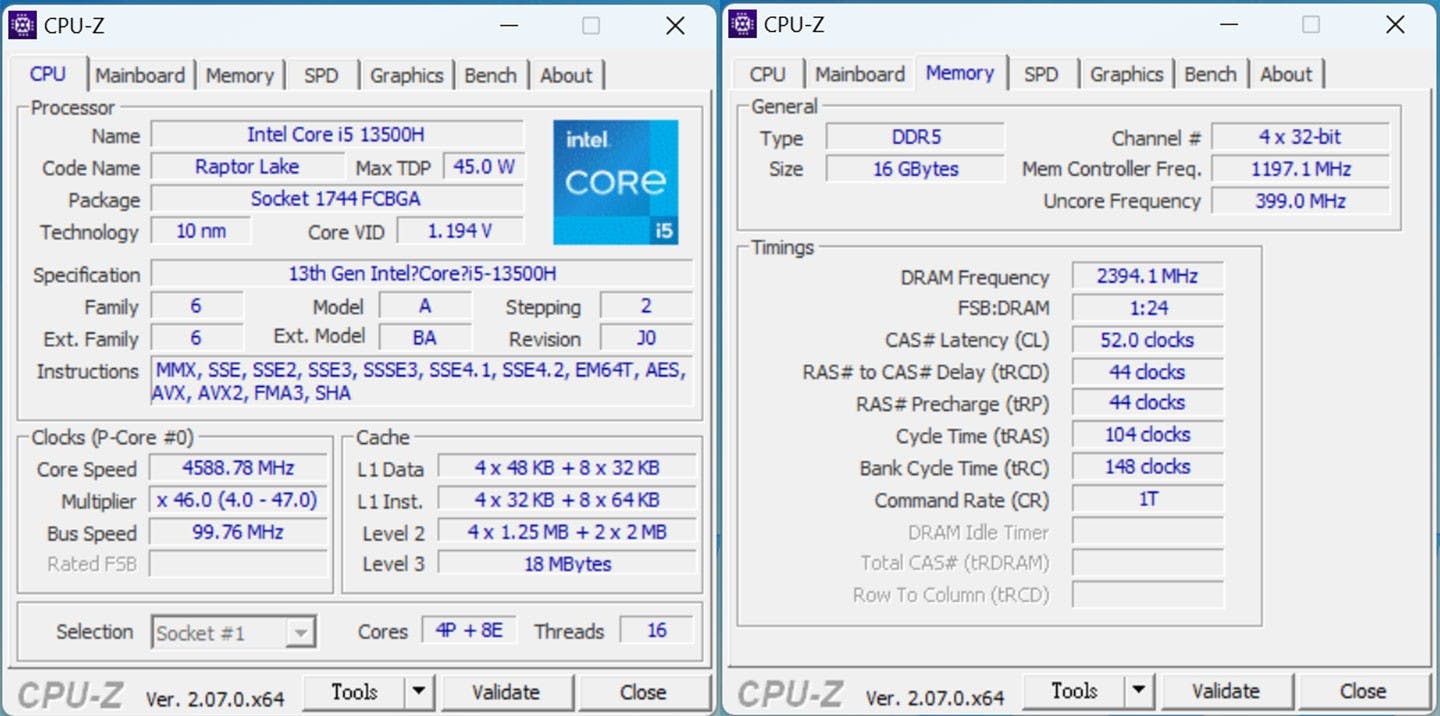This screenshot has width=1440, height=716.
Task: Click the CPU-Z app icon in left window title bar
Action: (x=22, y=25)
